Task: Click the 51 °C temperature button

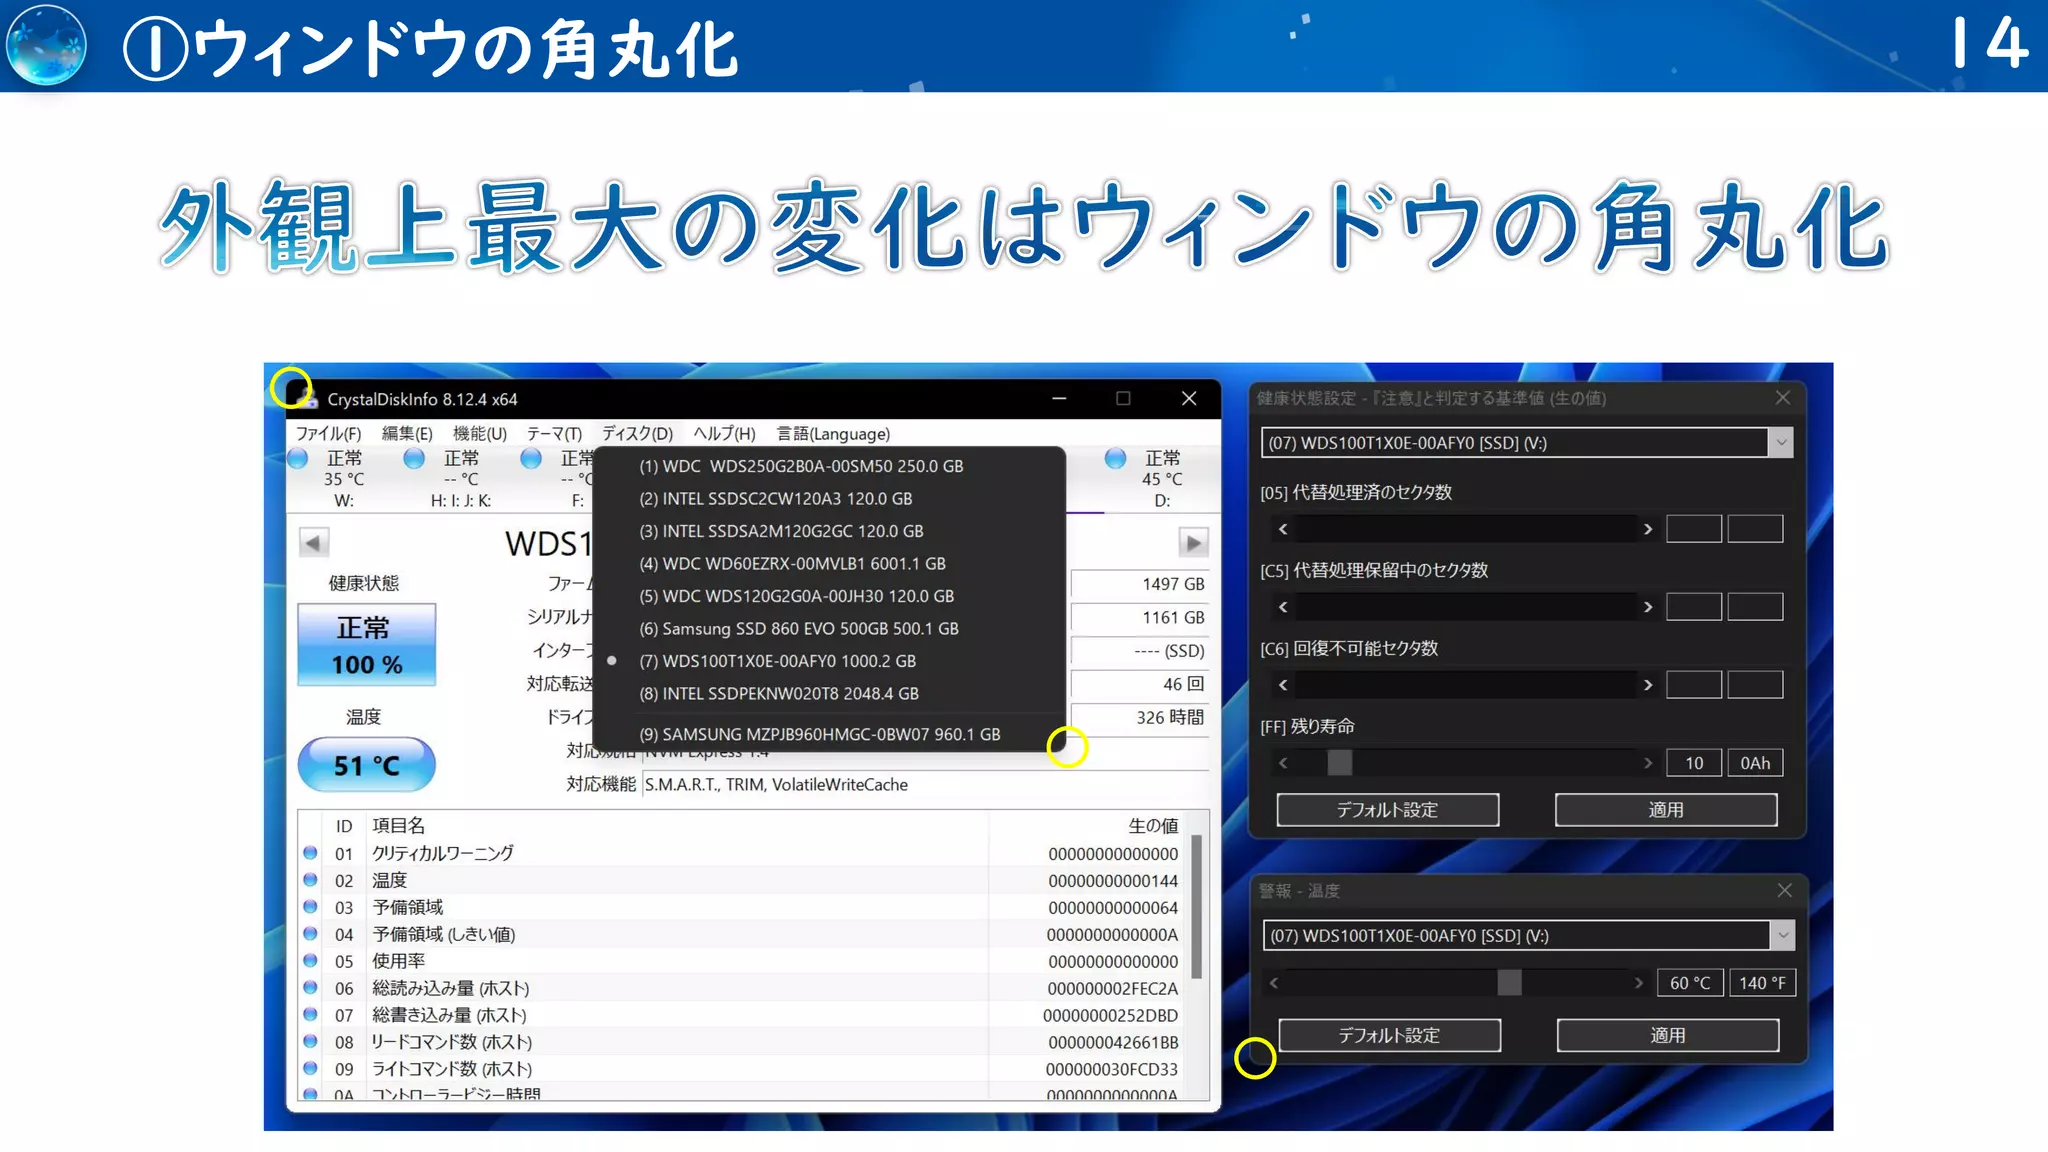Action: pos(367,765)
